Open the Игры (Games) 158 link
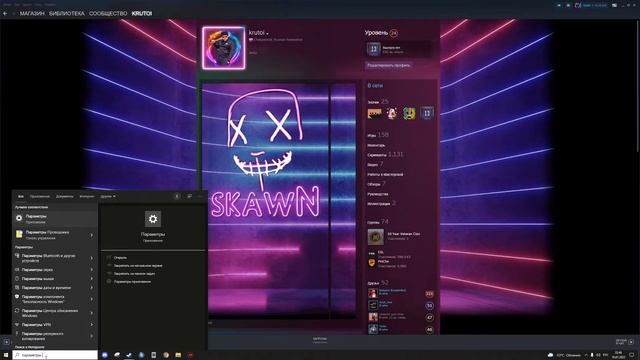This screenshot has height=360, width=640. (378, 135)
